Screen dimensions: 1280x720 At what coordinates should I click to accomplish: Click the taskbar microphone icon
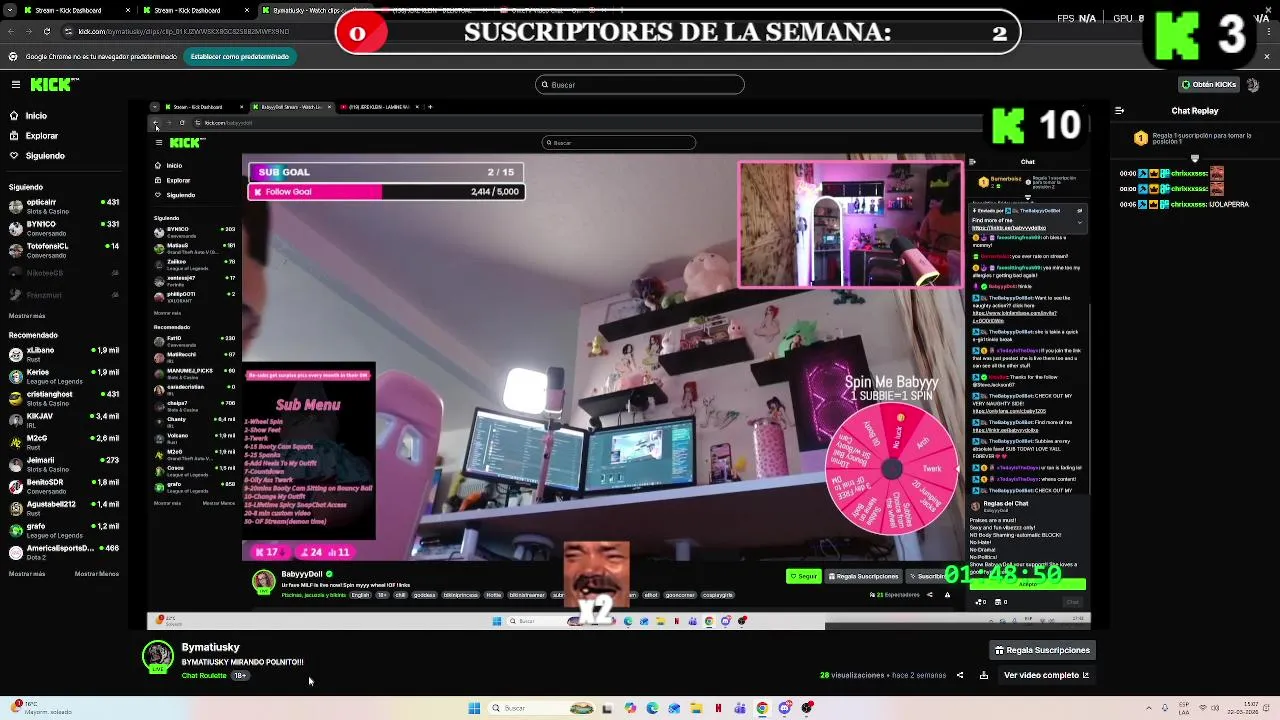click(1165, 708)
